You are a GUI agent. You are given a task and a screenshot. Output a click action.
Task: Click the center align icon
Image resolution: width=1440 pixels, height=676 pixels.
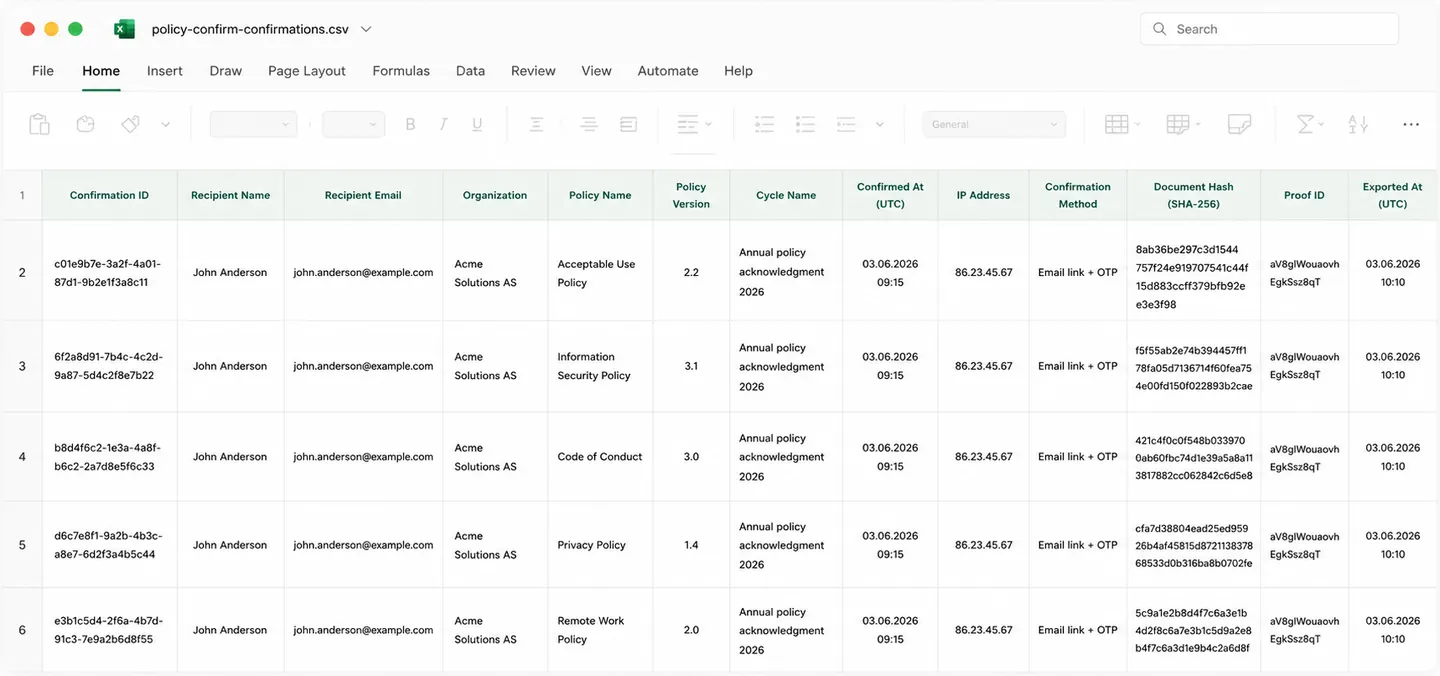pos(588,124)
